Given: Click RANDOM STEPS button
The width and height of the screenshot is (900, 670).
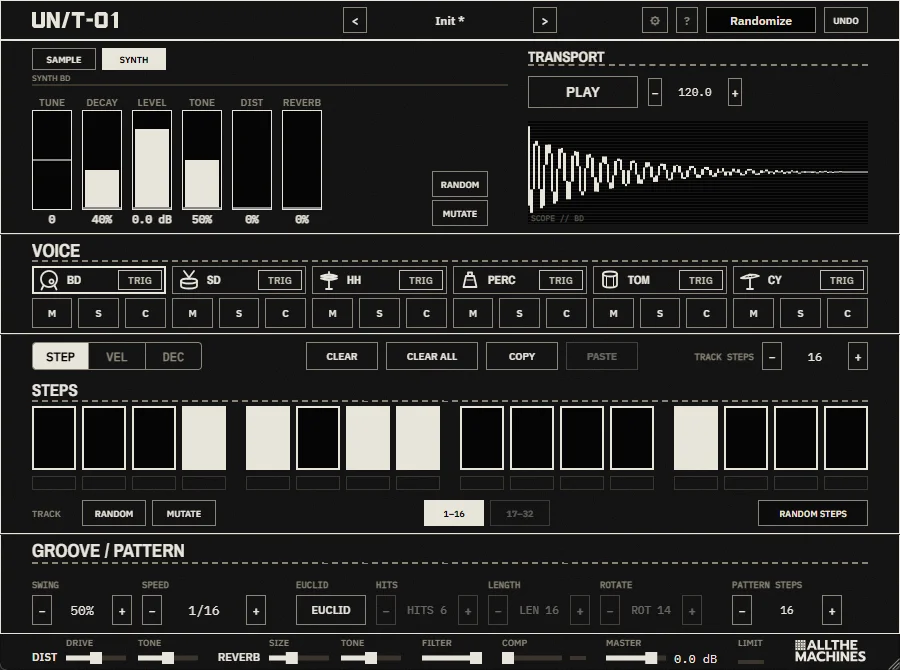Looking at the screenshot, I should pos(813,513).
